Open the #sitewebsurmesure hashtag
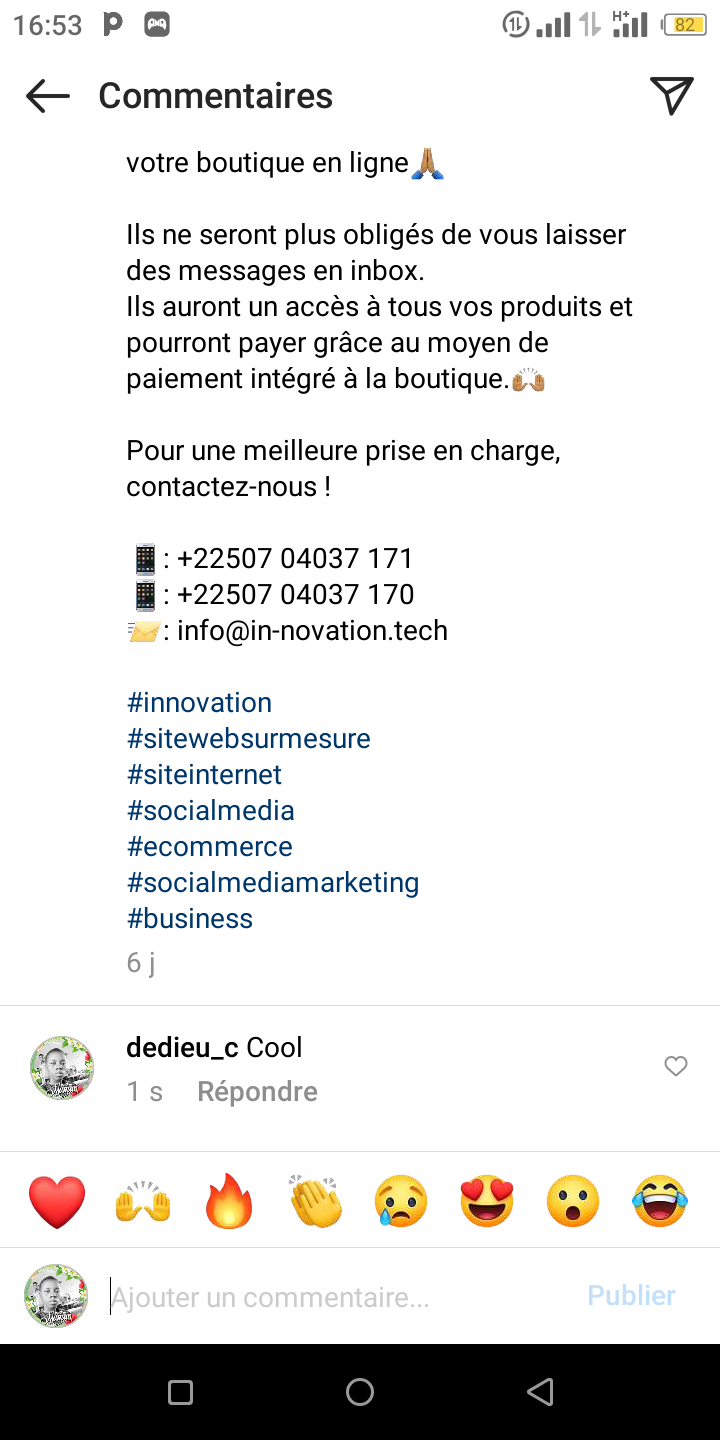 pyautogui.click(x=248, y=739)
